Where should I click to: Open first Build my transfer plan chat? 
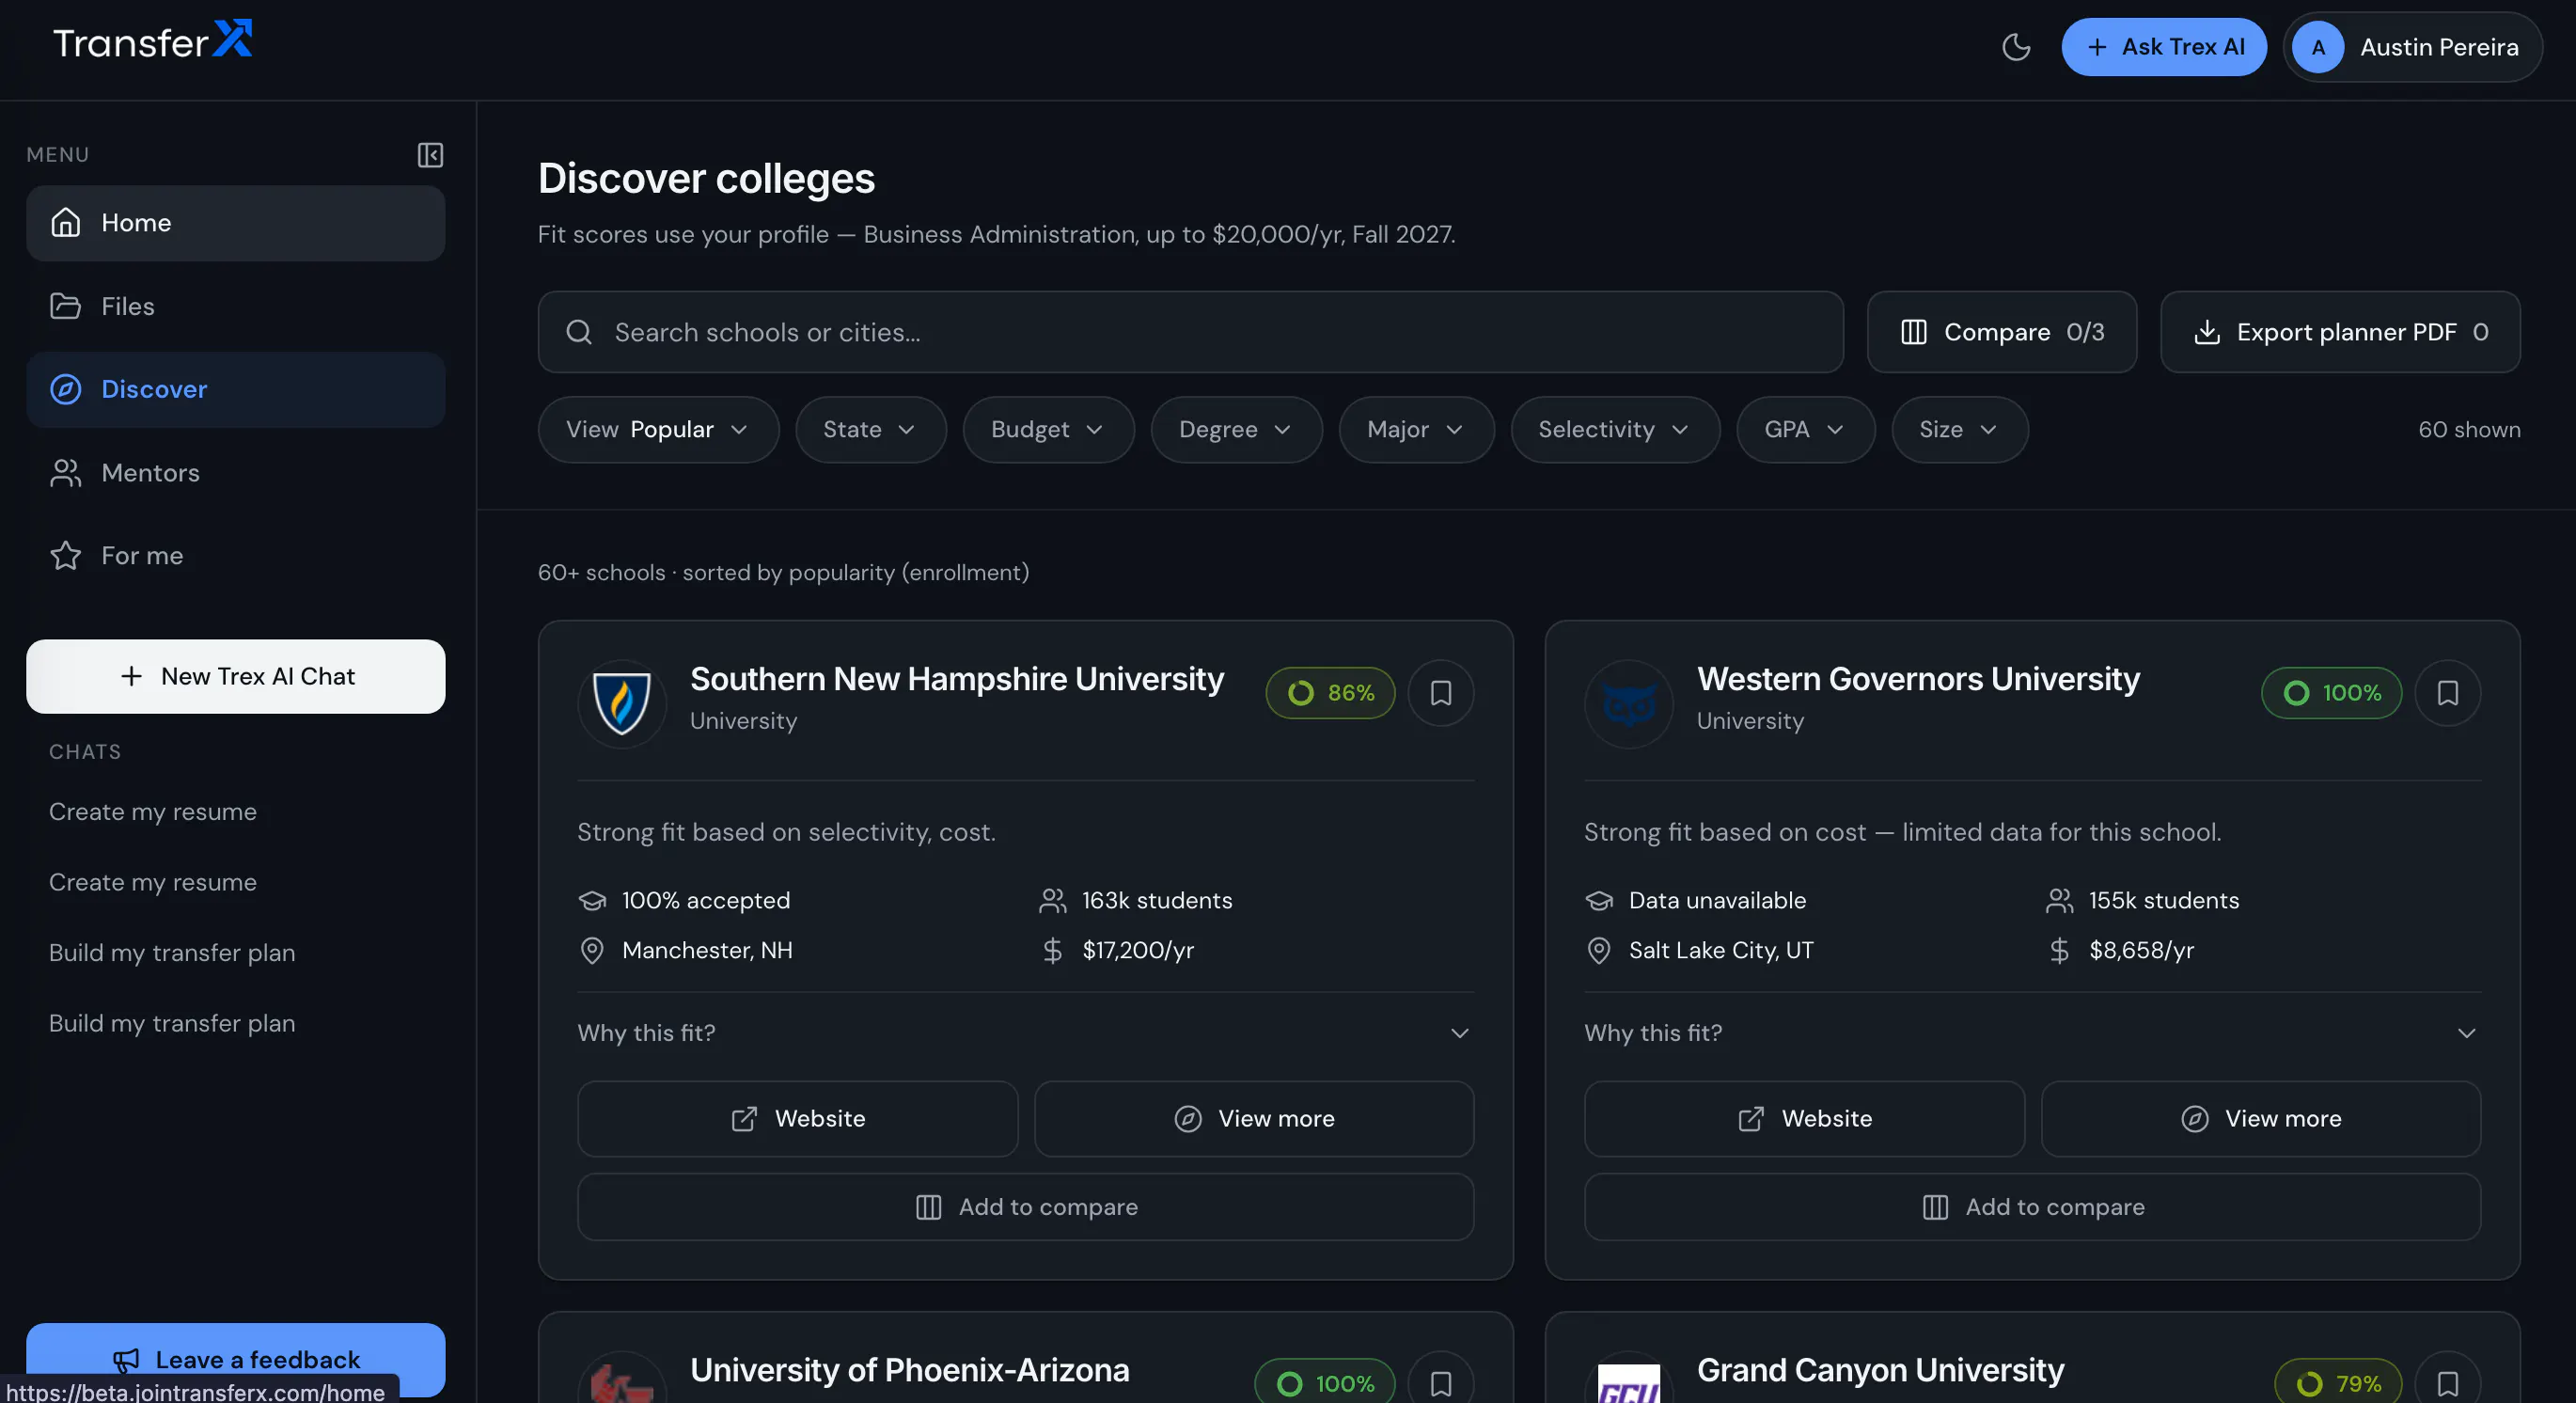(172, 953)
